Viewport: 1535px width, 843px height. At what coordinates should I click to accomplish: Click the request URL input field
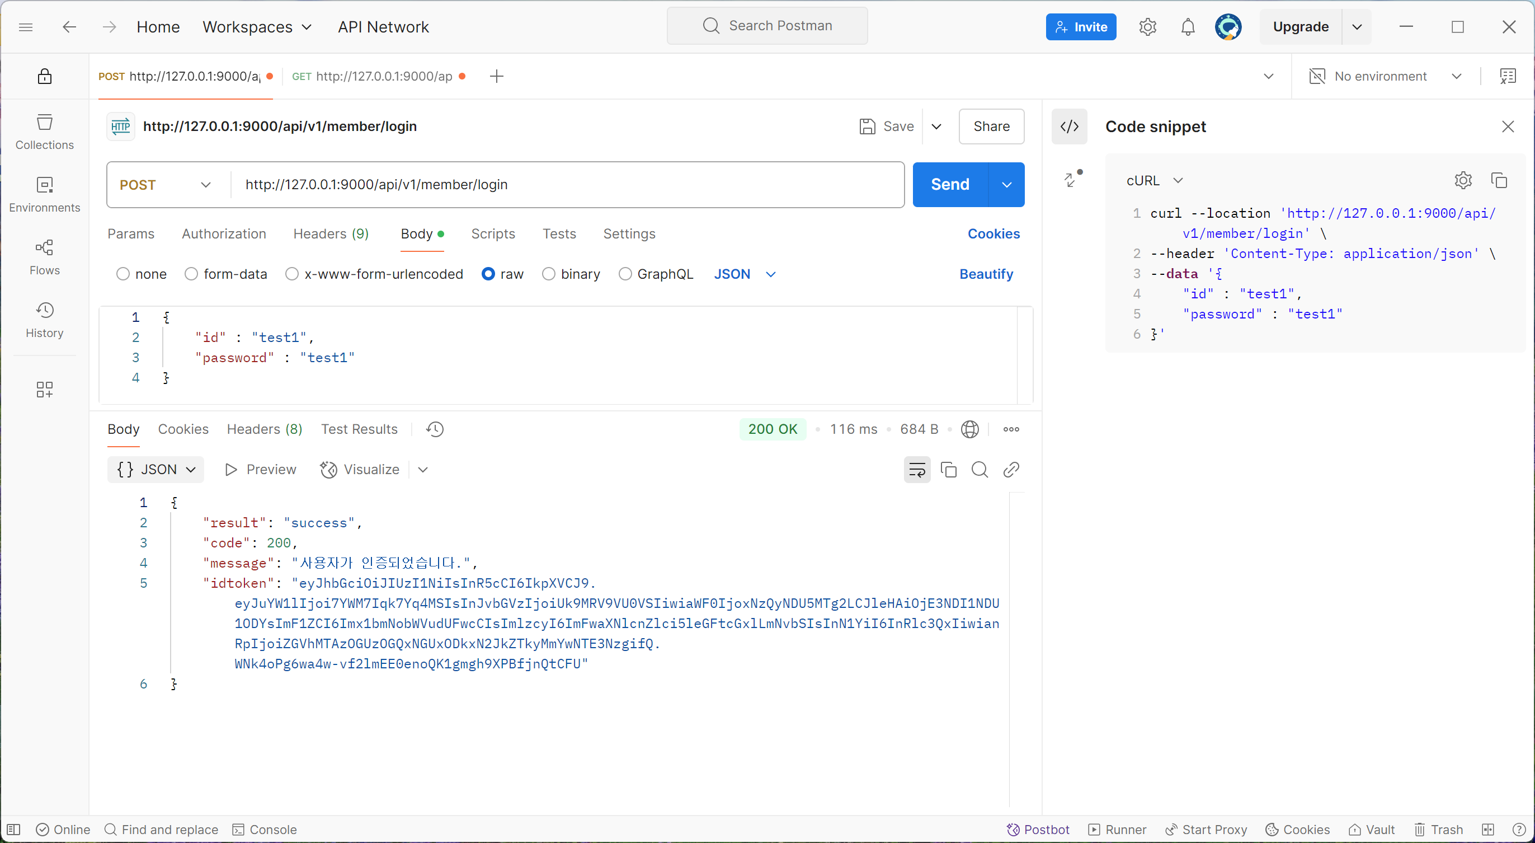(x=567, y=185)
